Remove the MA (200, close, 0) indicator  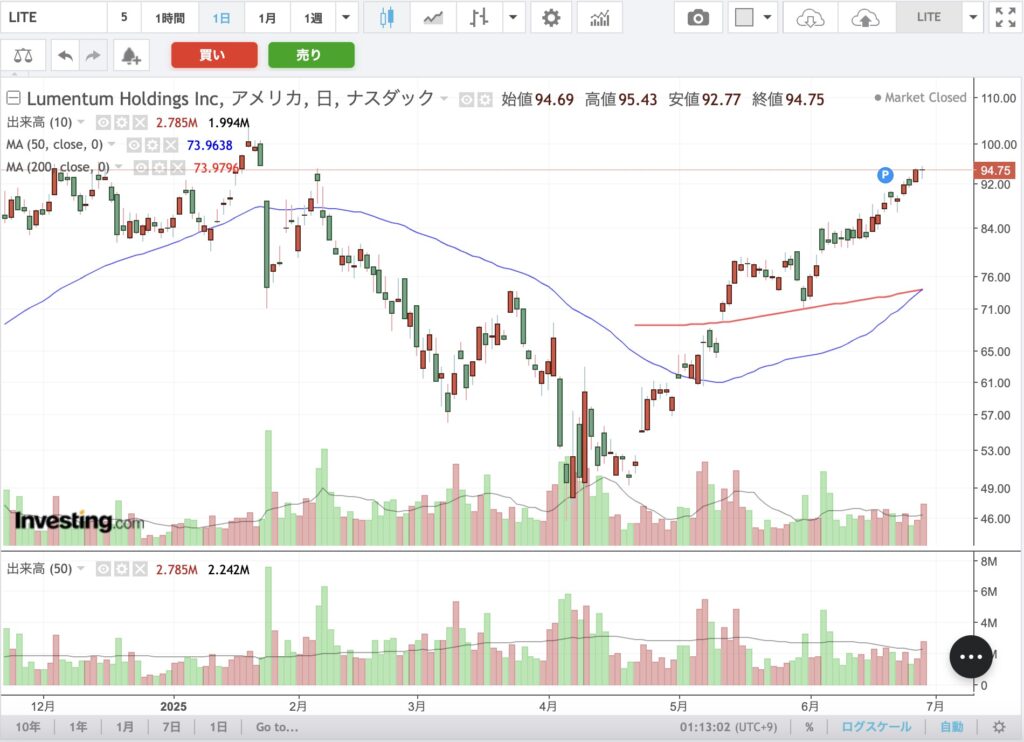click(x=177, y=168)
